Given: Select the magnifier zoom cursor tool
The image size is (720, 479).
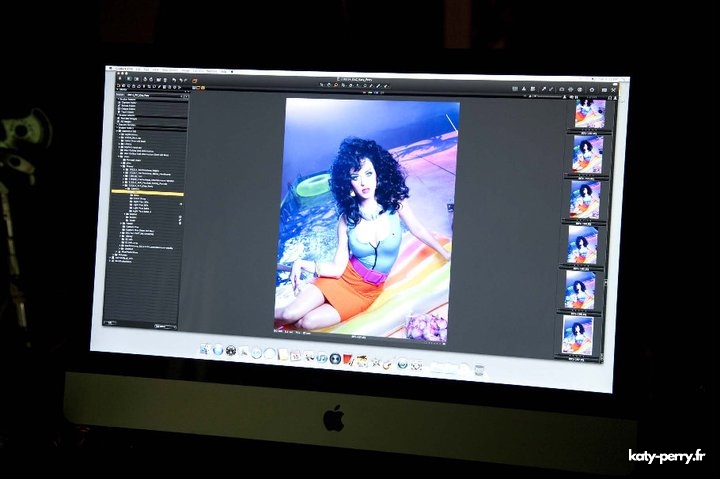Looking at the screenshot, I should click(336, 85).
